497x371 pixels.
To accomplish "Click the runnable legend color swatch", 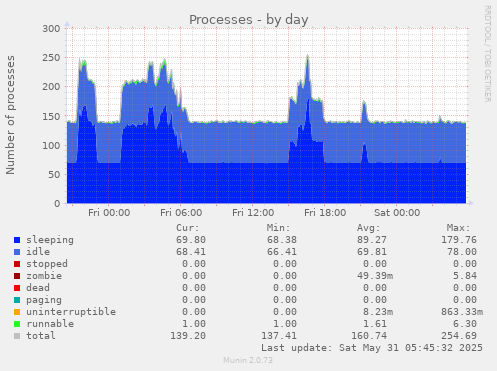I will (17, 324).
